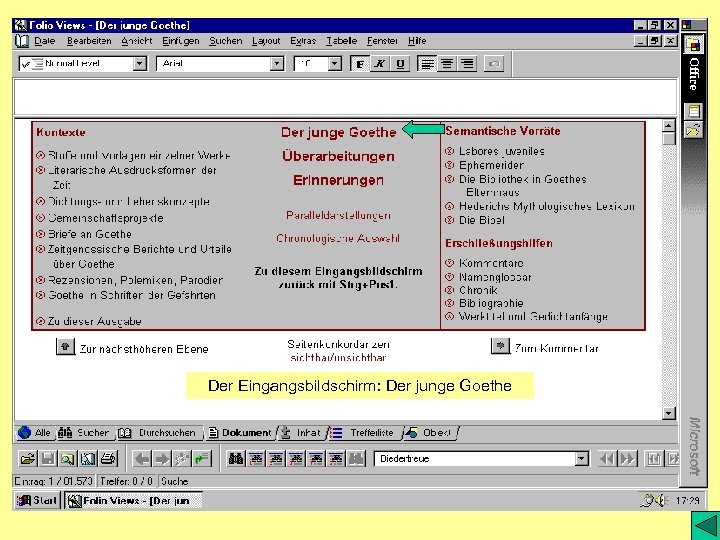Click the document scrollbar down arrow
This screenshot has width=720, height=540.
click(x=669, y=413)
